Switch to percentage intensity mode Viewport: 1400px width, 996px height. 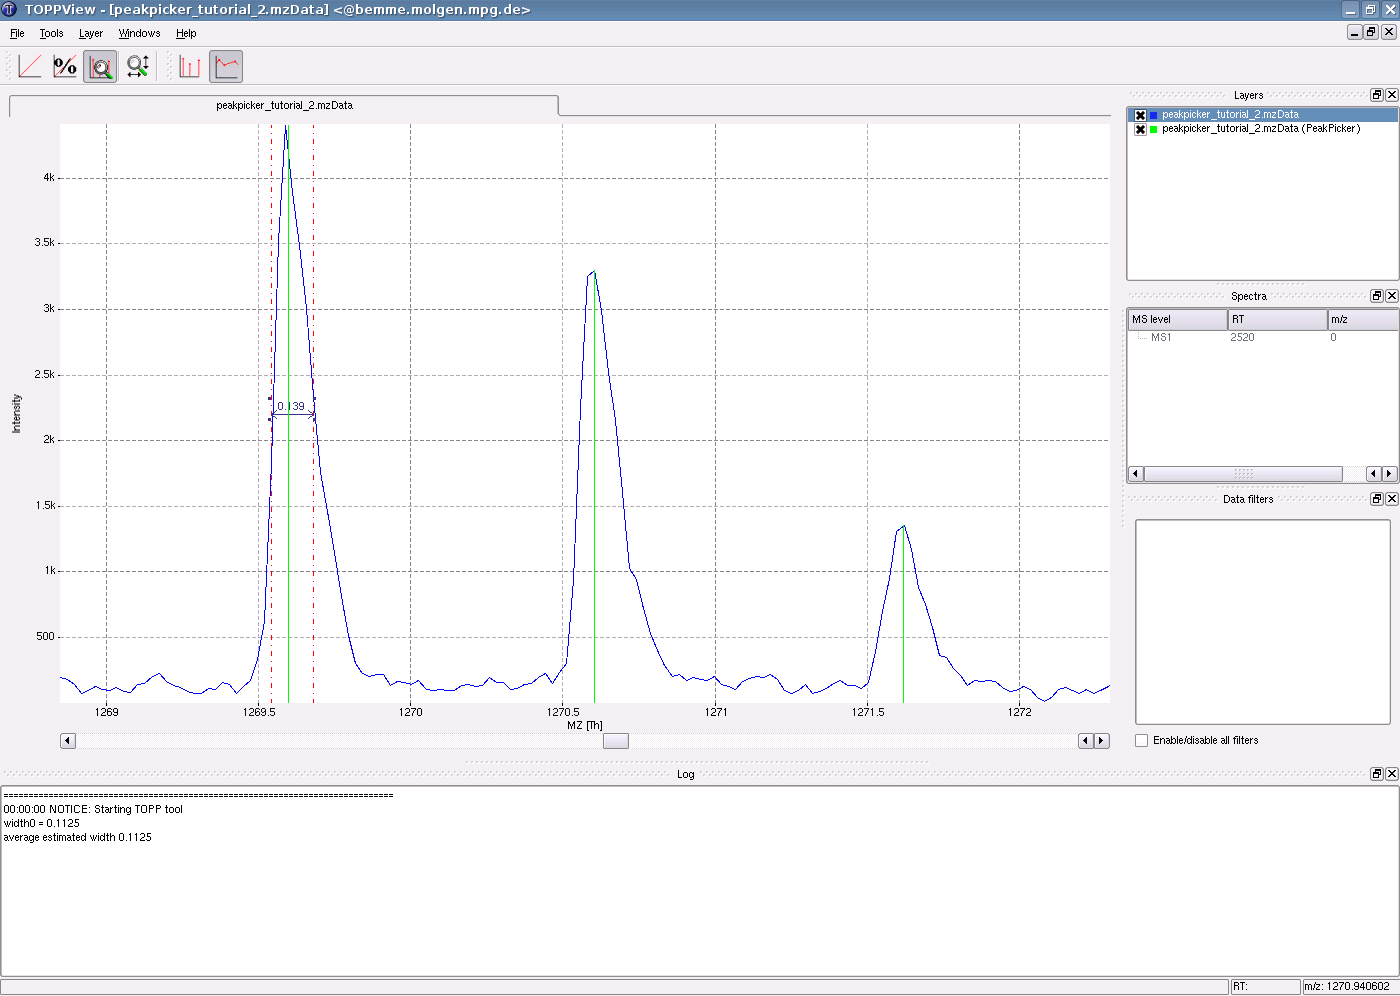coord(65,67)
